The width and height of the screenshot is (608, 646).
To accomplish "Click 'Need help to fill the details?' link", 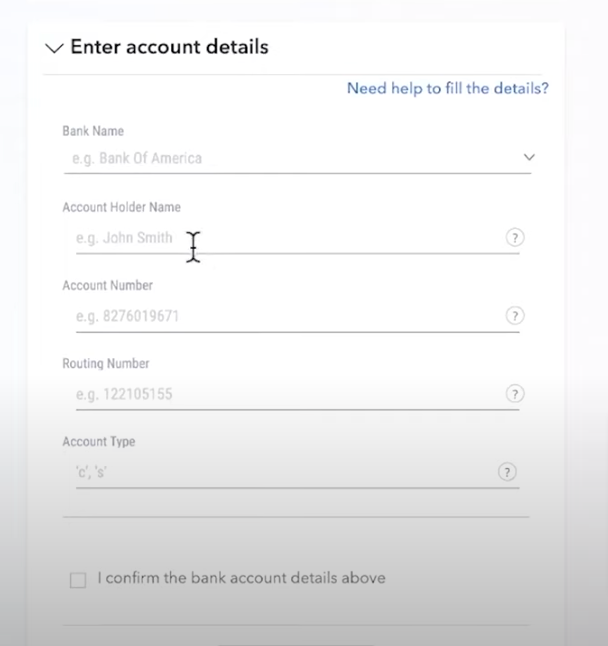I will pos(447,89).
